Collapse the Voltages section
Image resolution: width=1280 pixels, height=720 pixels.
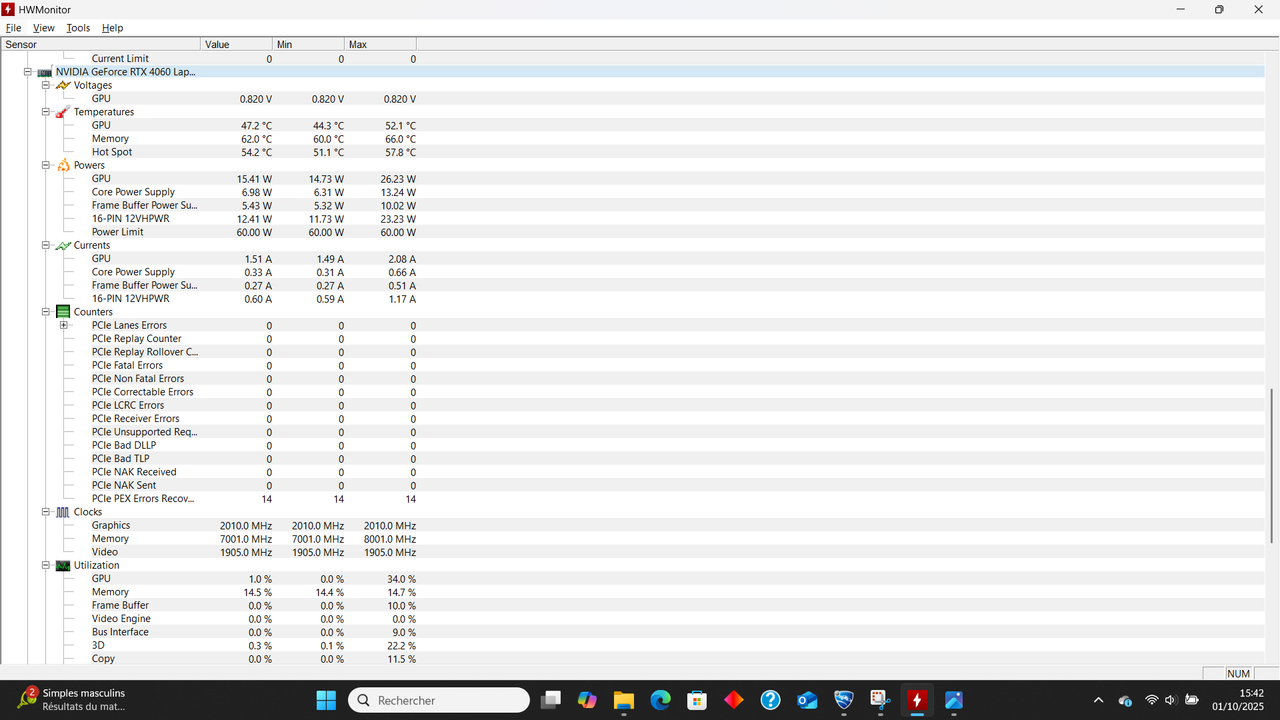(x=46, y=85)
